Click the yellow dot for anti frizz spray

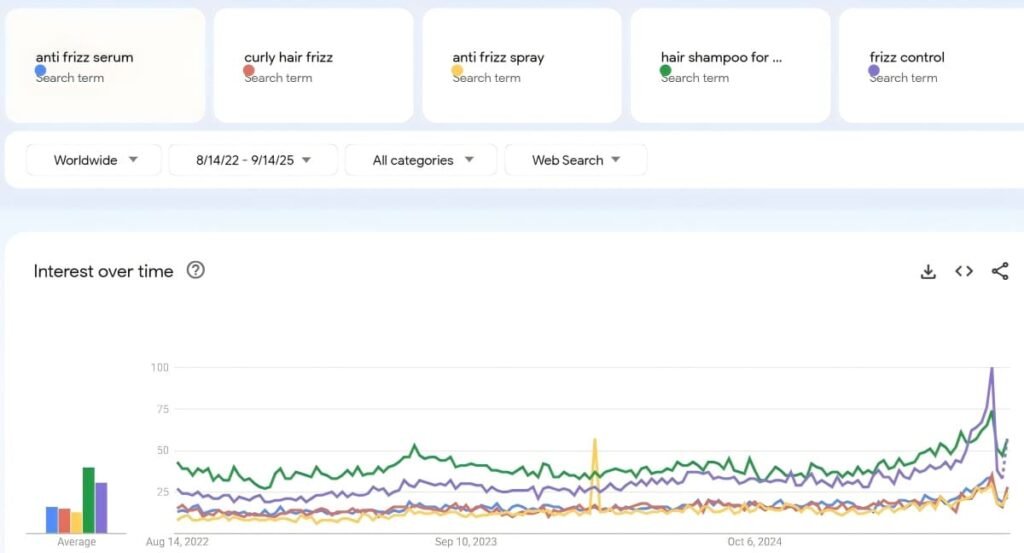coord(457,71)
